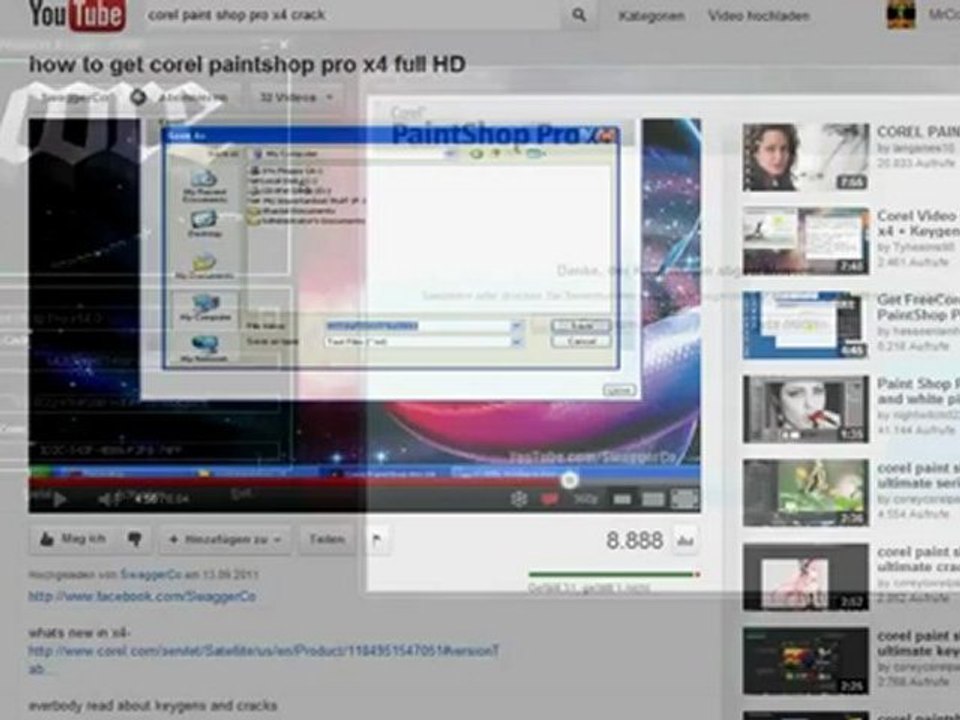Toggle the red annotations icon in player
960x720 pixels.
point(549,500)
